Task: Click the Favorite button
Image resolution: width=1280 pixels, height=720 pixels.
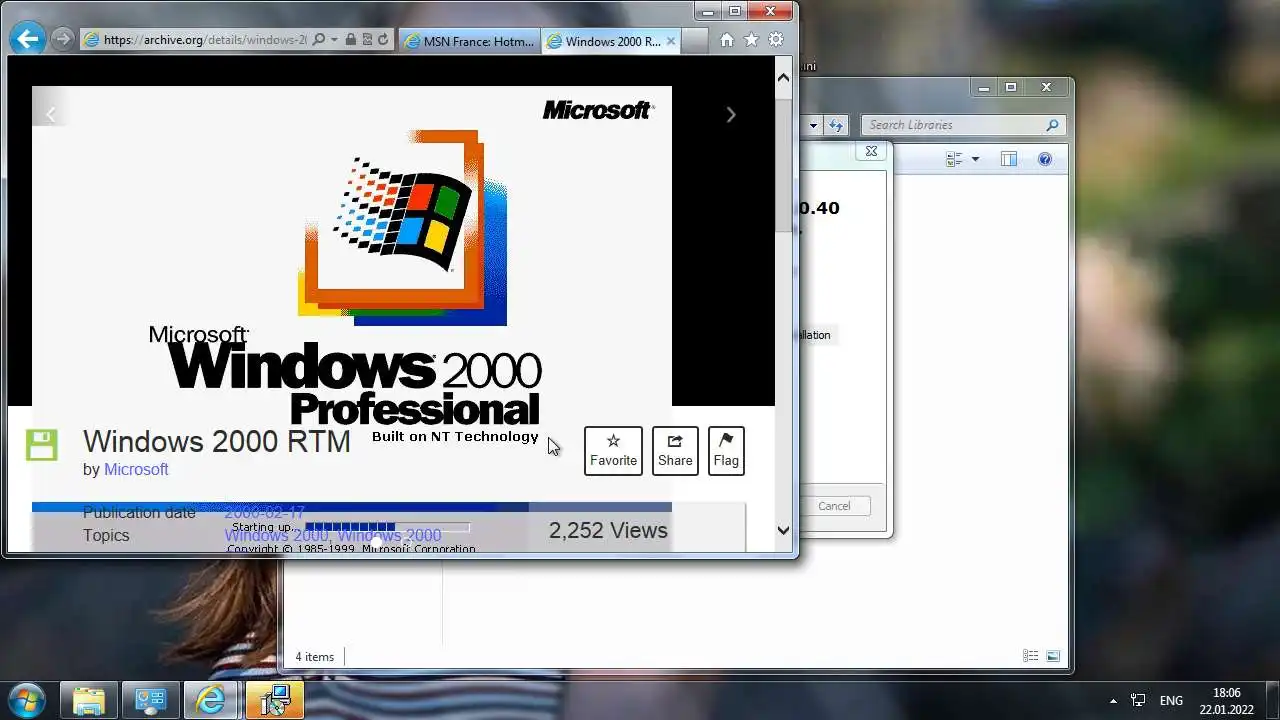Action: pyautogui.click(x=613, y=451)
